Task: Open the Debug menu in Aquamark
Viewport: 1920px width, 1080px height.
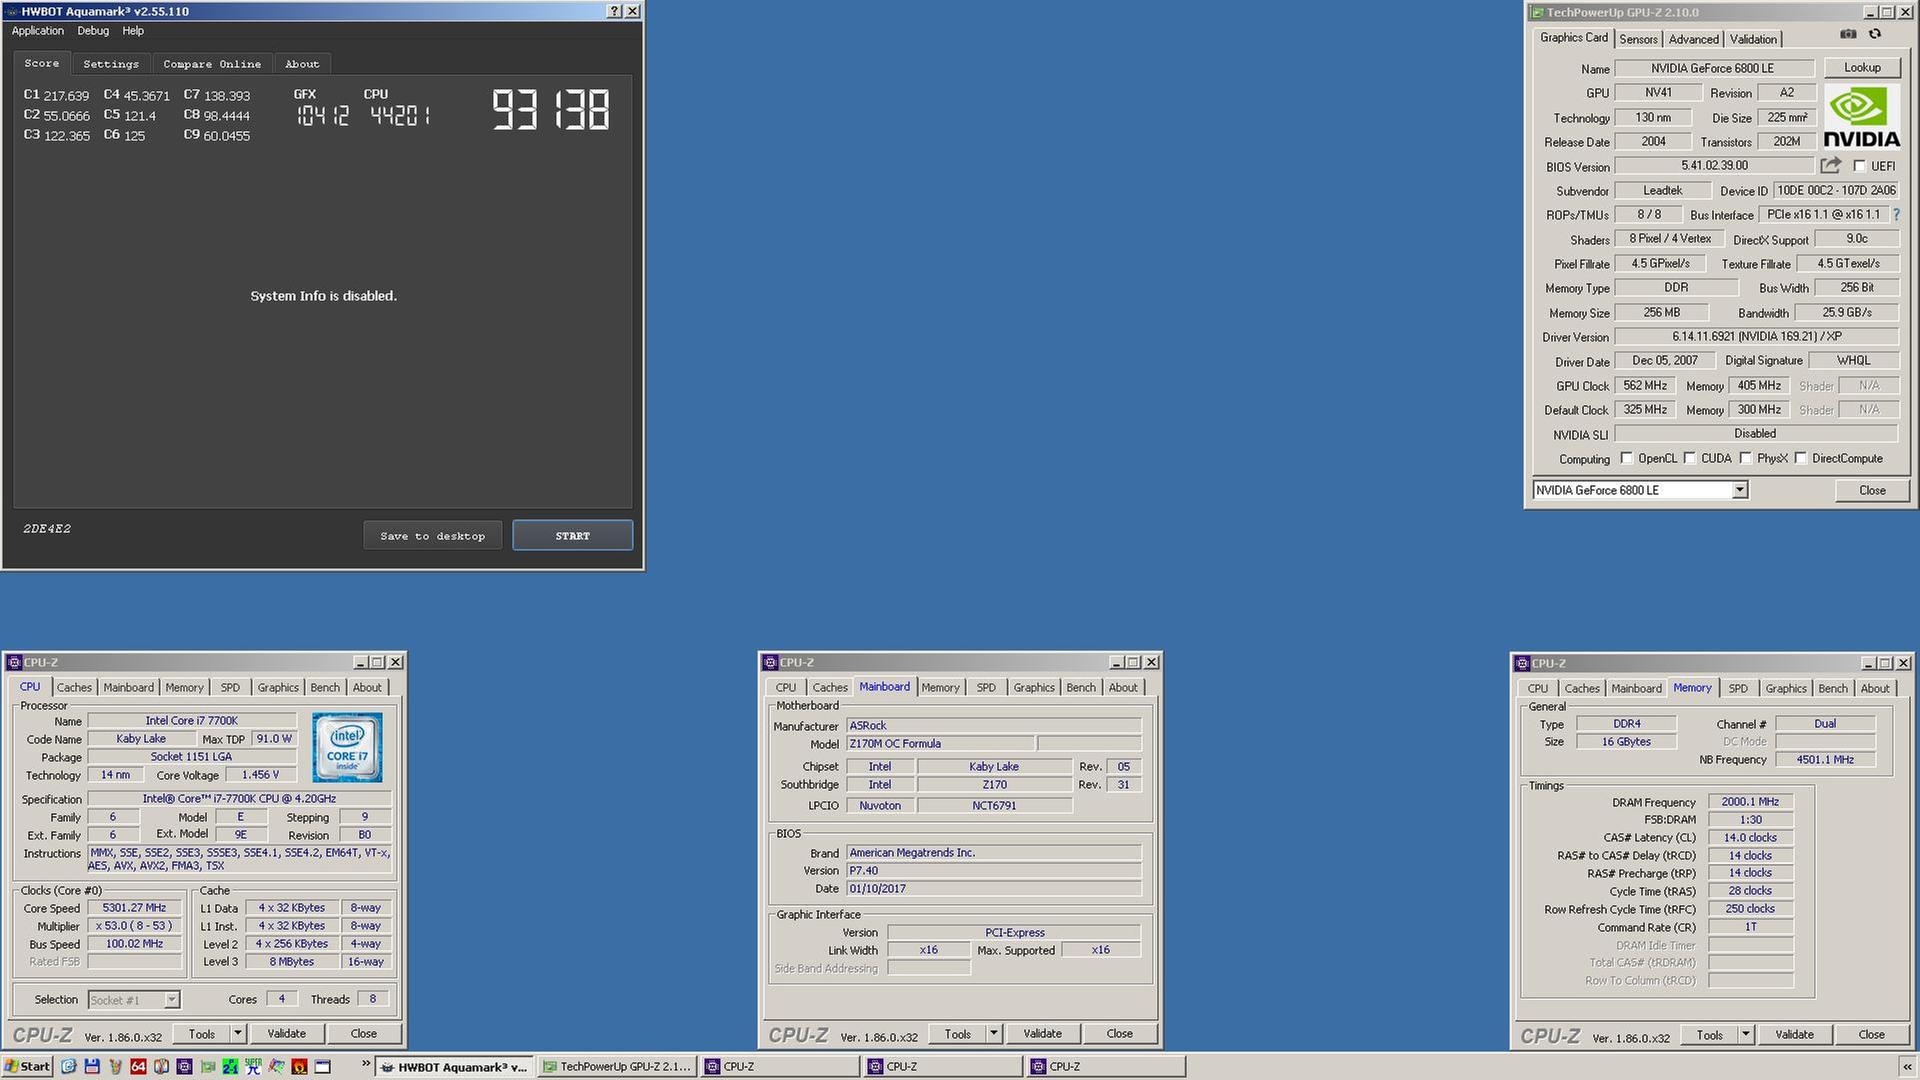Action: coord(93,31)
